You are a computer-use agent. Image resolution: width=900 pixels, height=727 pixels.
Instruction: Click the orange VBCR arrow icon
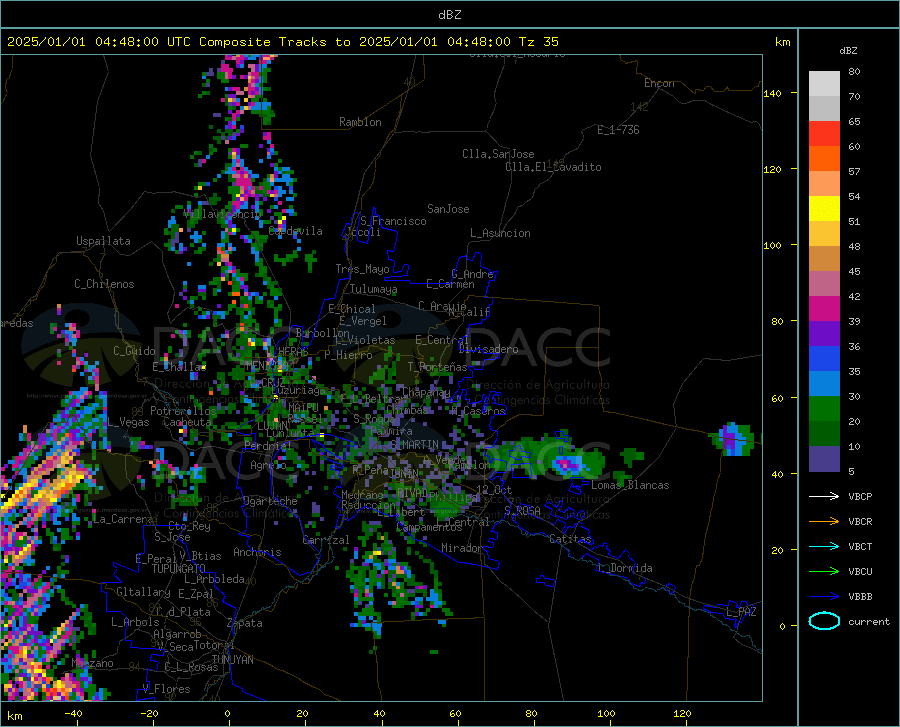[x=824, y=522]
